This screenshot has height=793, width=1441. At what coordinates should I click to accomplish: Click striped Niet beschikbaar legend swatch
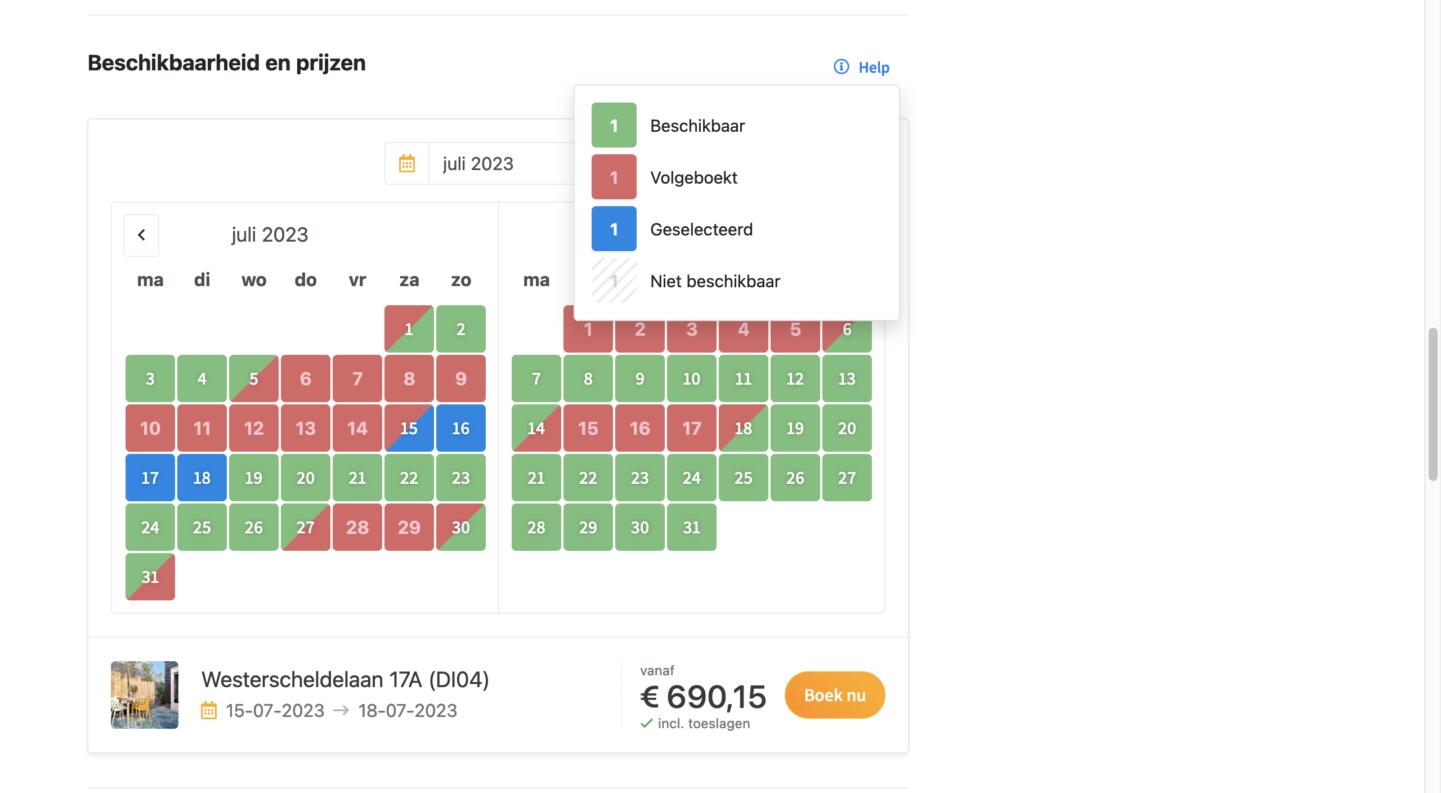(x=614, y=281)
